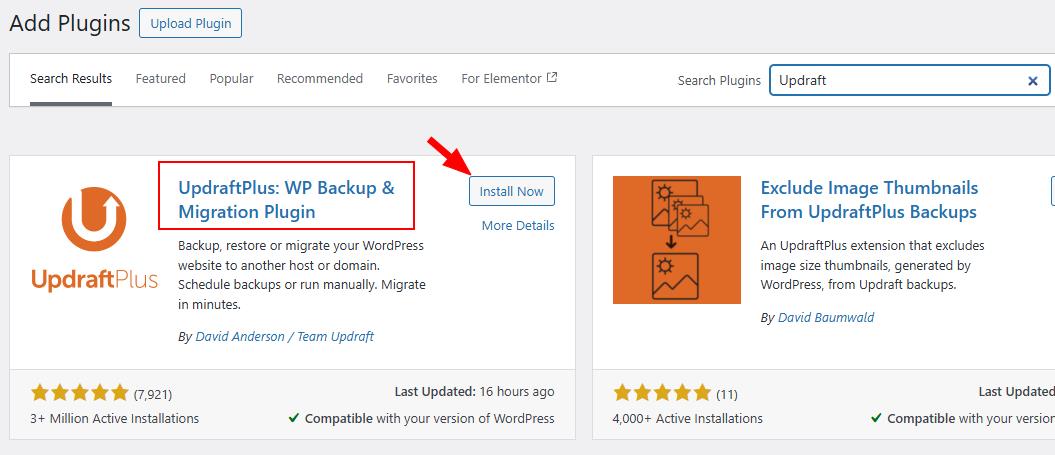
Task: Open the For Elementor tab
Action: point(501,78)
